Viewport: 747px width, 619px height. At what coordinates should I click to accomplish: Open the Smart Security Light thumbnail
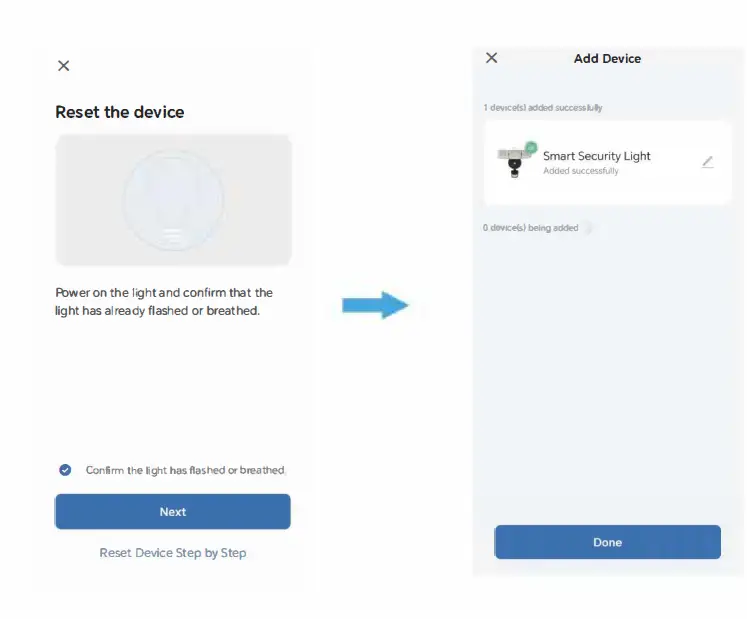514,162
